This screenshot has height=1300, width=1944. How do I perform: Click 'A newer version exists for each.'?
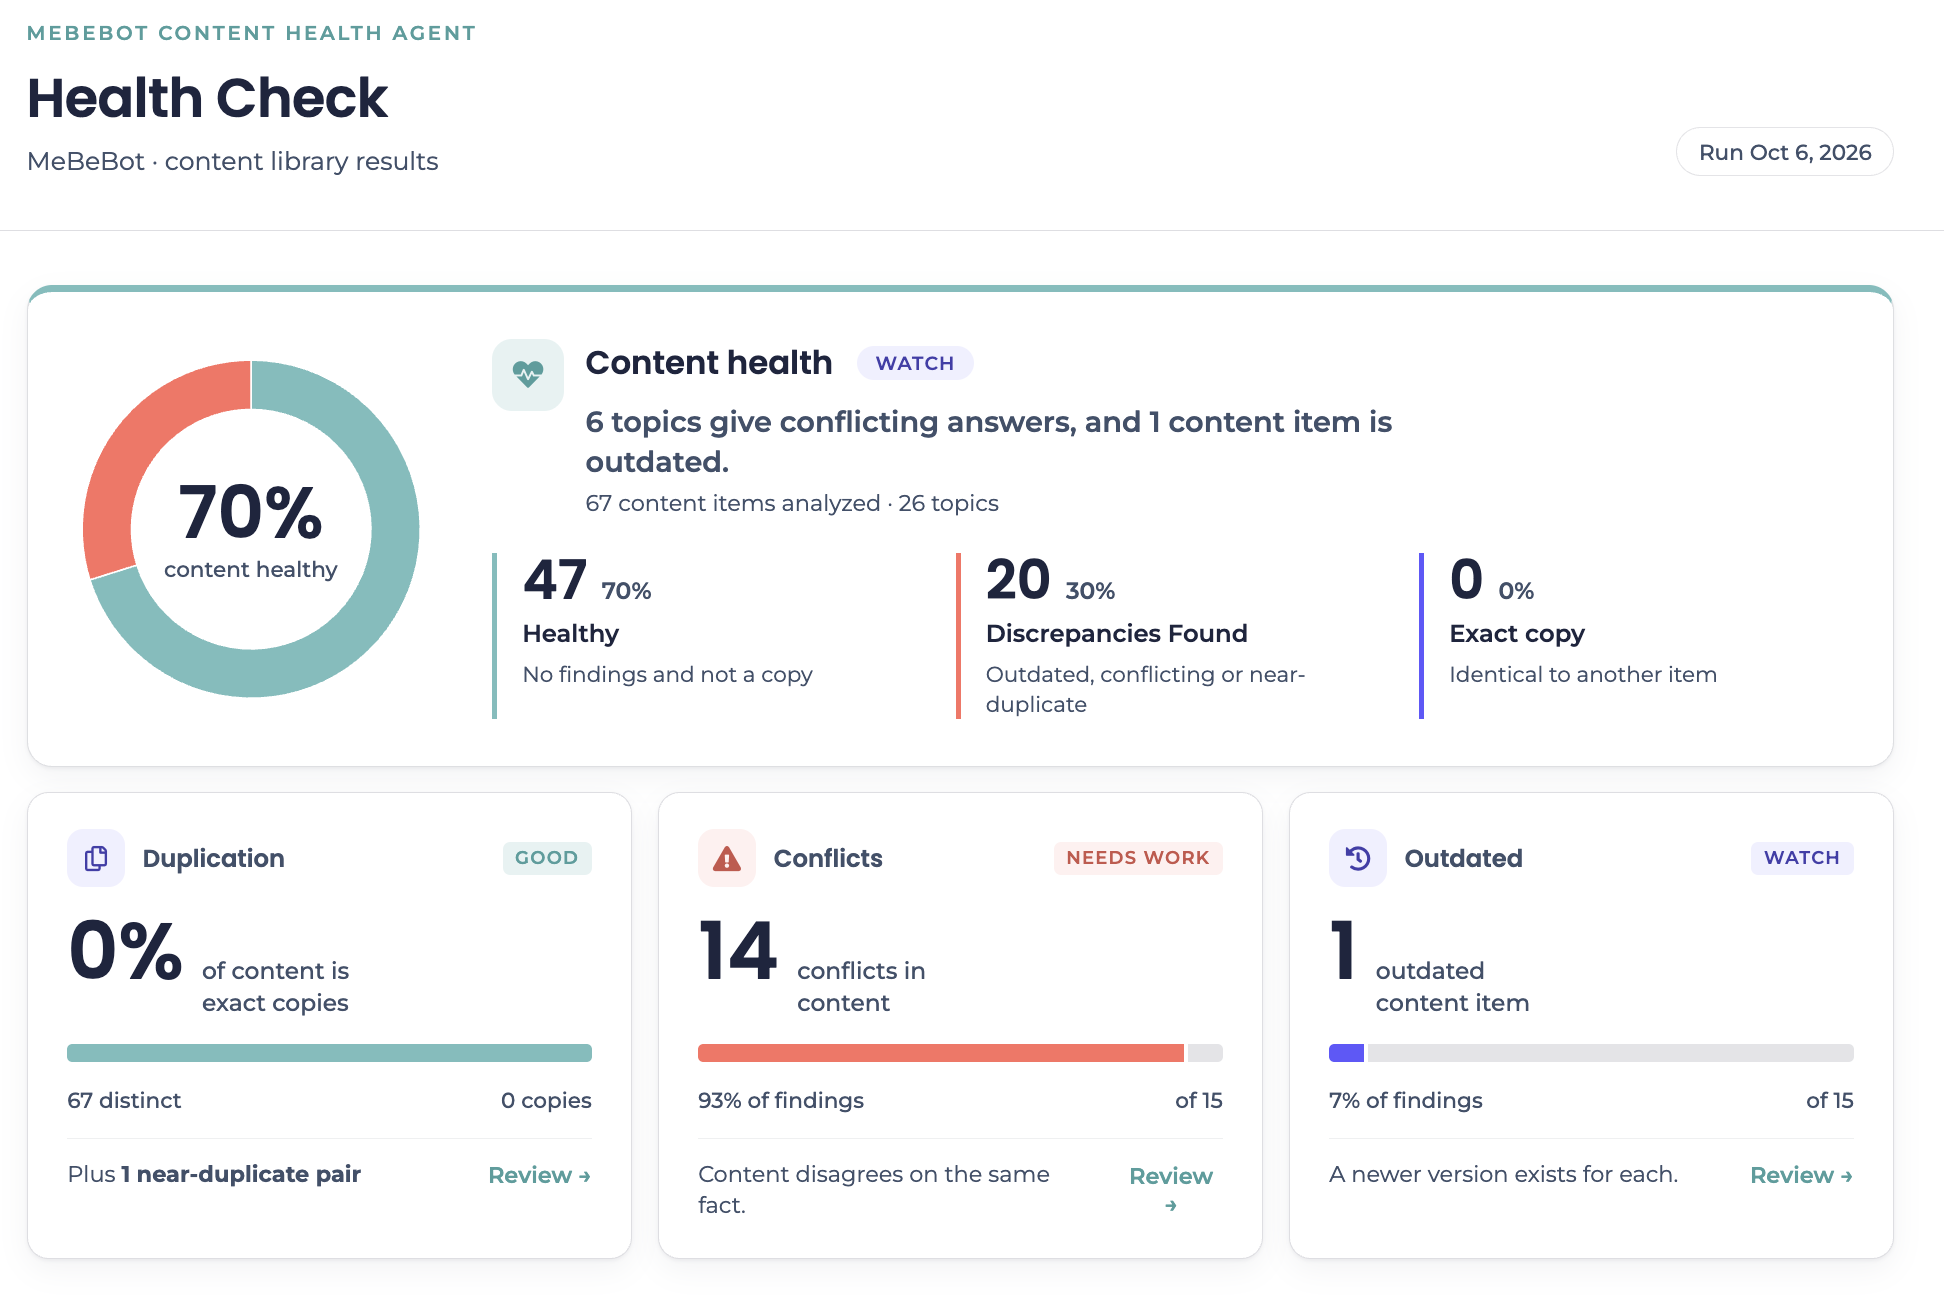(x=1504, y=1174)
